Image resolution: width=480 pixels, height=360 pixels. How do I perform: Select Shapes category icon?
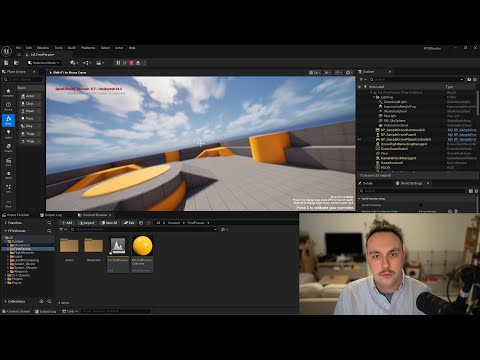point(8,148)
